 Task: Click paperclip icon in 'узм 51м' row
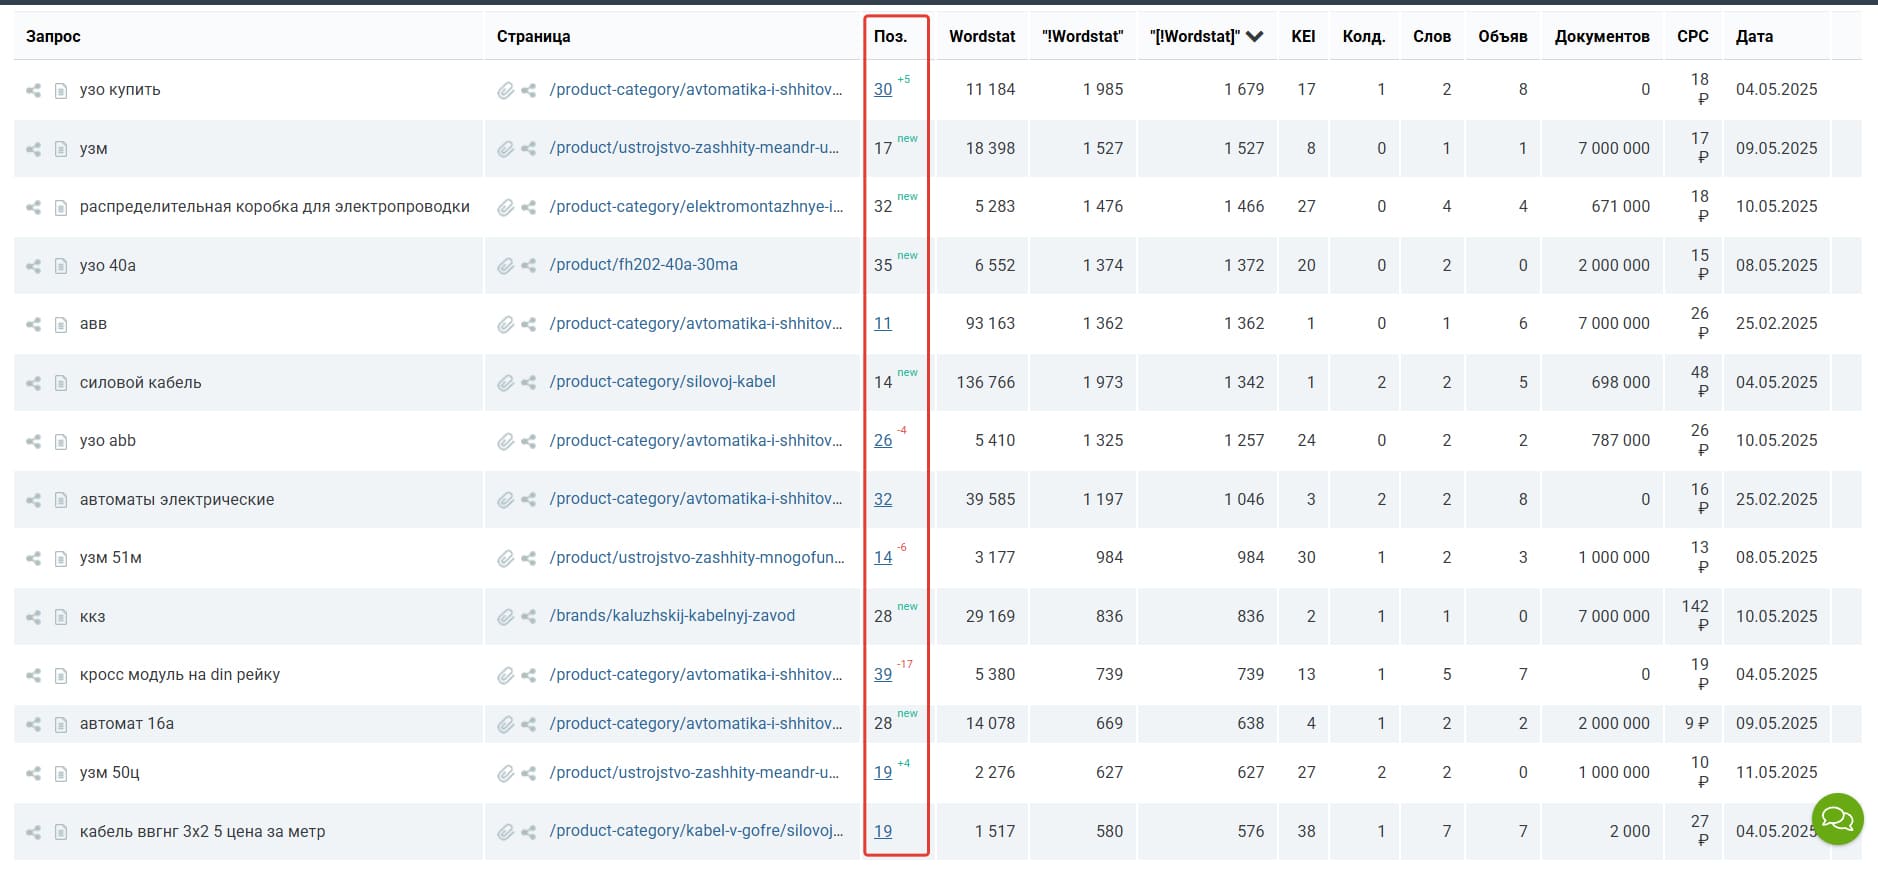click(505, 558)
